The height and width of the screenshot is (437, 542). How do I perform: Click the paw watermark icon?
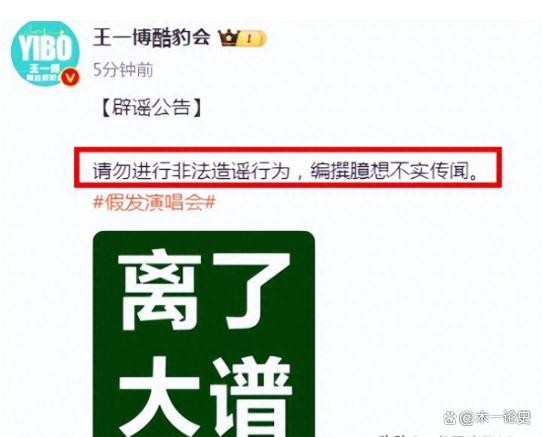pyautogui.click(x=450, y=417)
